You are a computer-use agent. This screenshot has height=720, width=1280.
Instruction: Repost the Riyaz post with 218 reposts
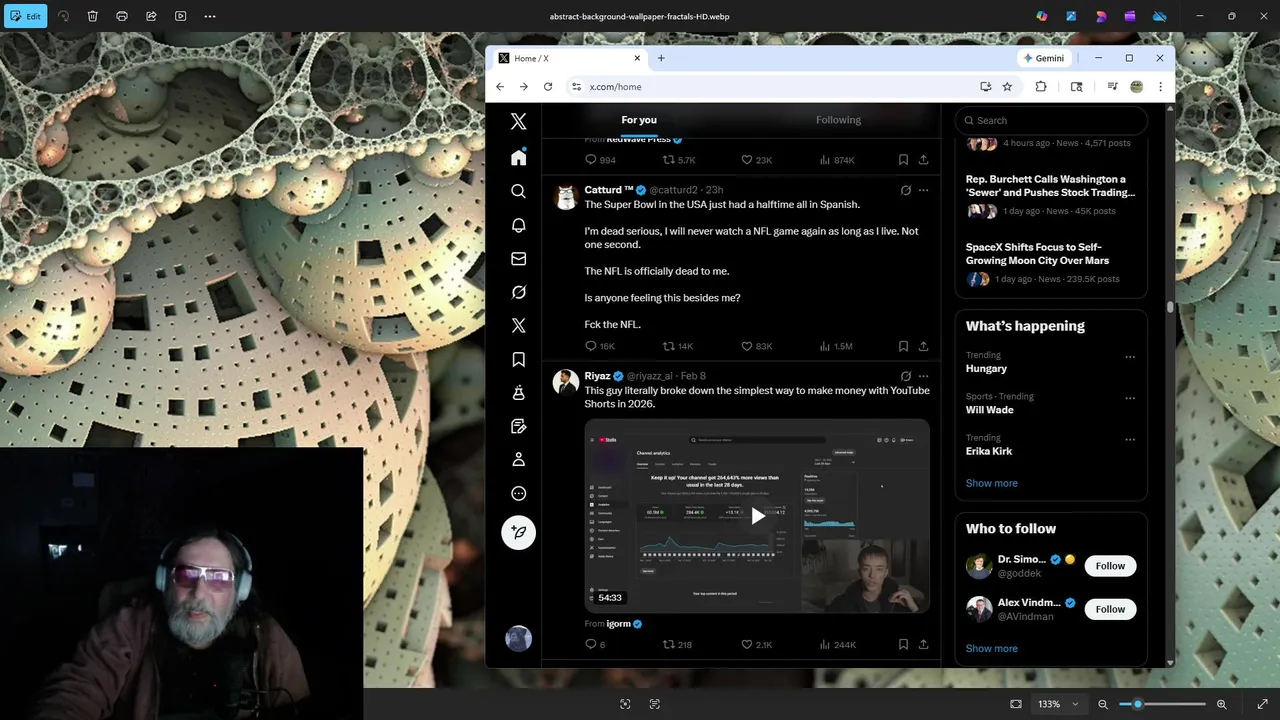point(677,644)
